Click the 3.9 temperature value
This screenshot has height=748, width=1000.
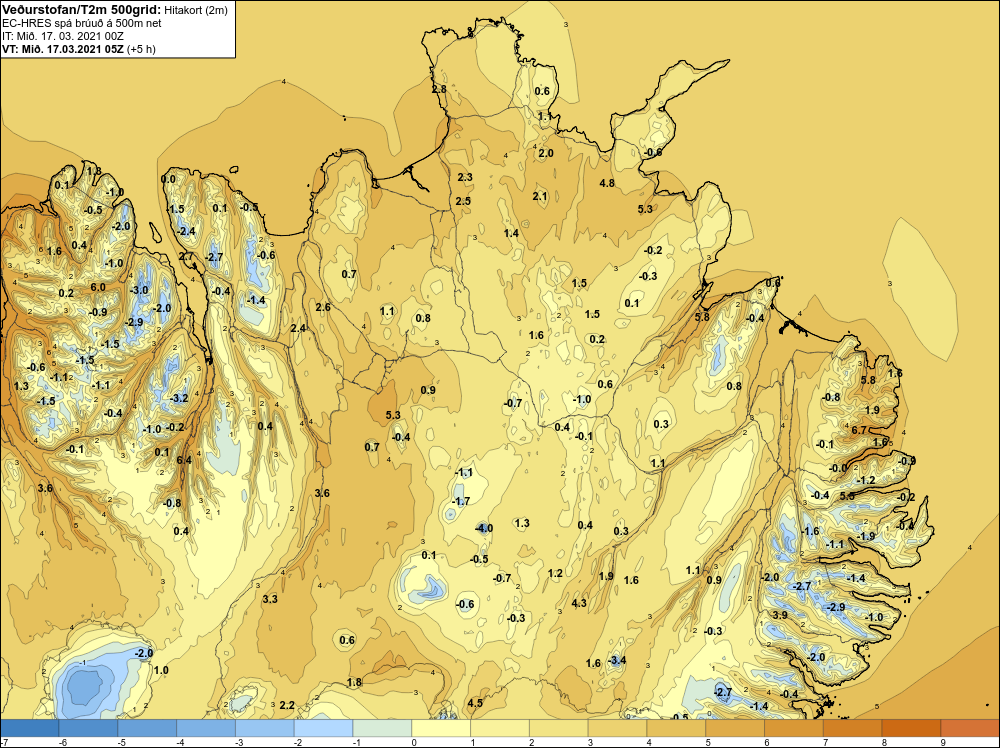click(x=780, y=615)
